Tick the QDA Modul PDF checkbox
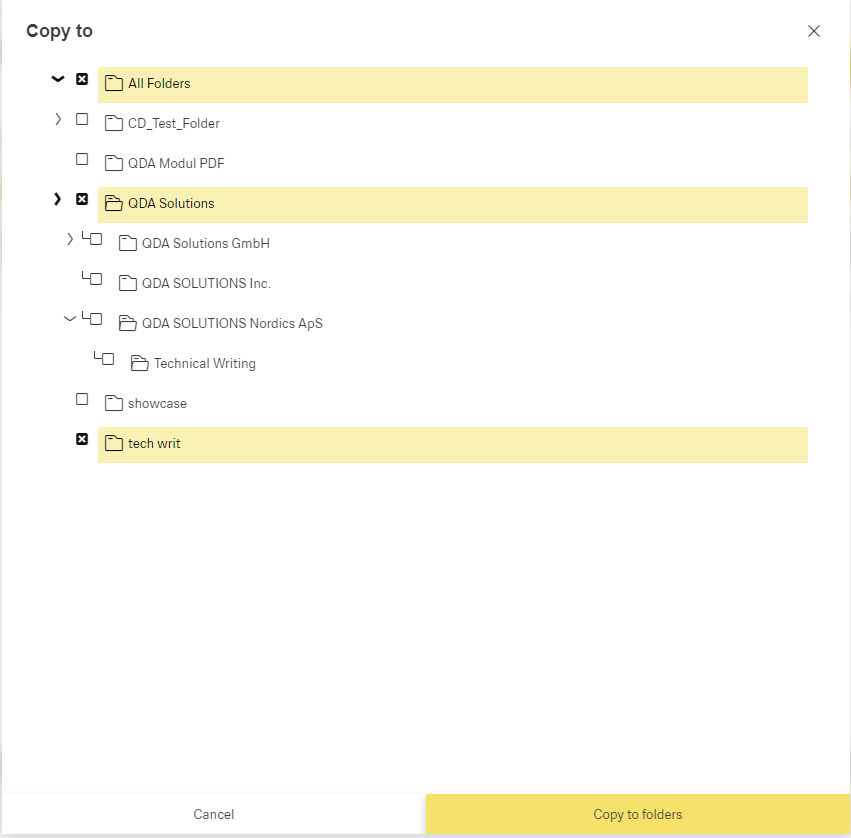851x838 pixels. 82,159
